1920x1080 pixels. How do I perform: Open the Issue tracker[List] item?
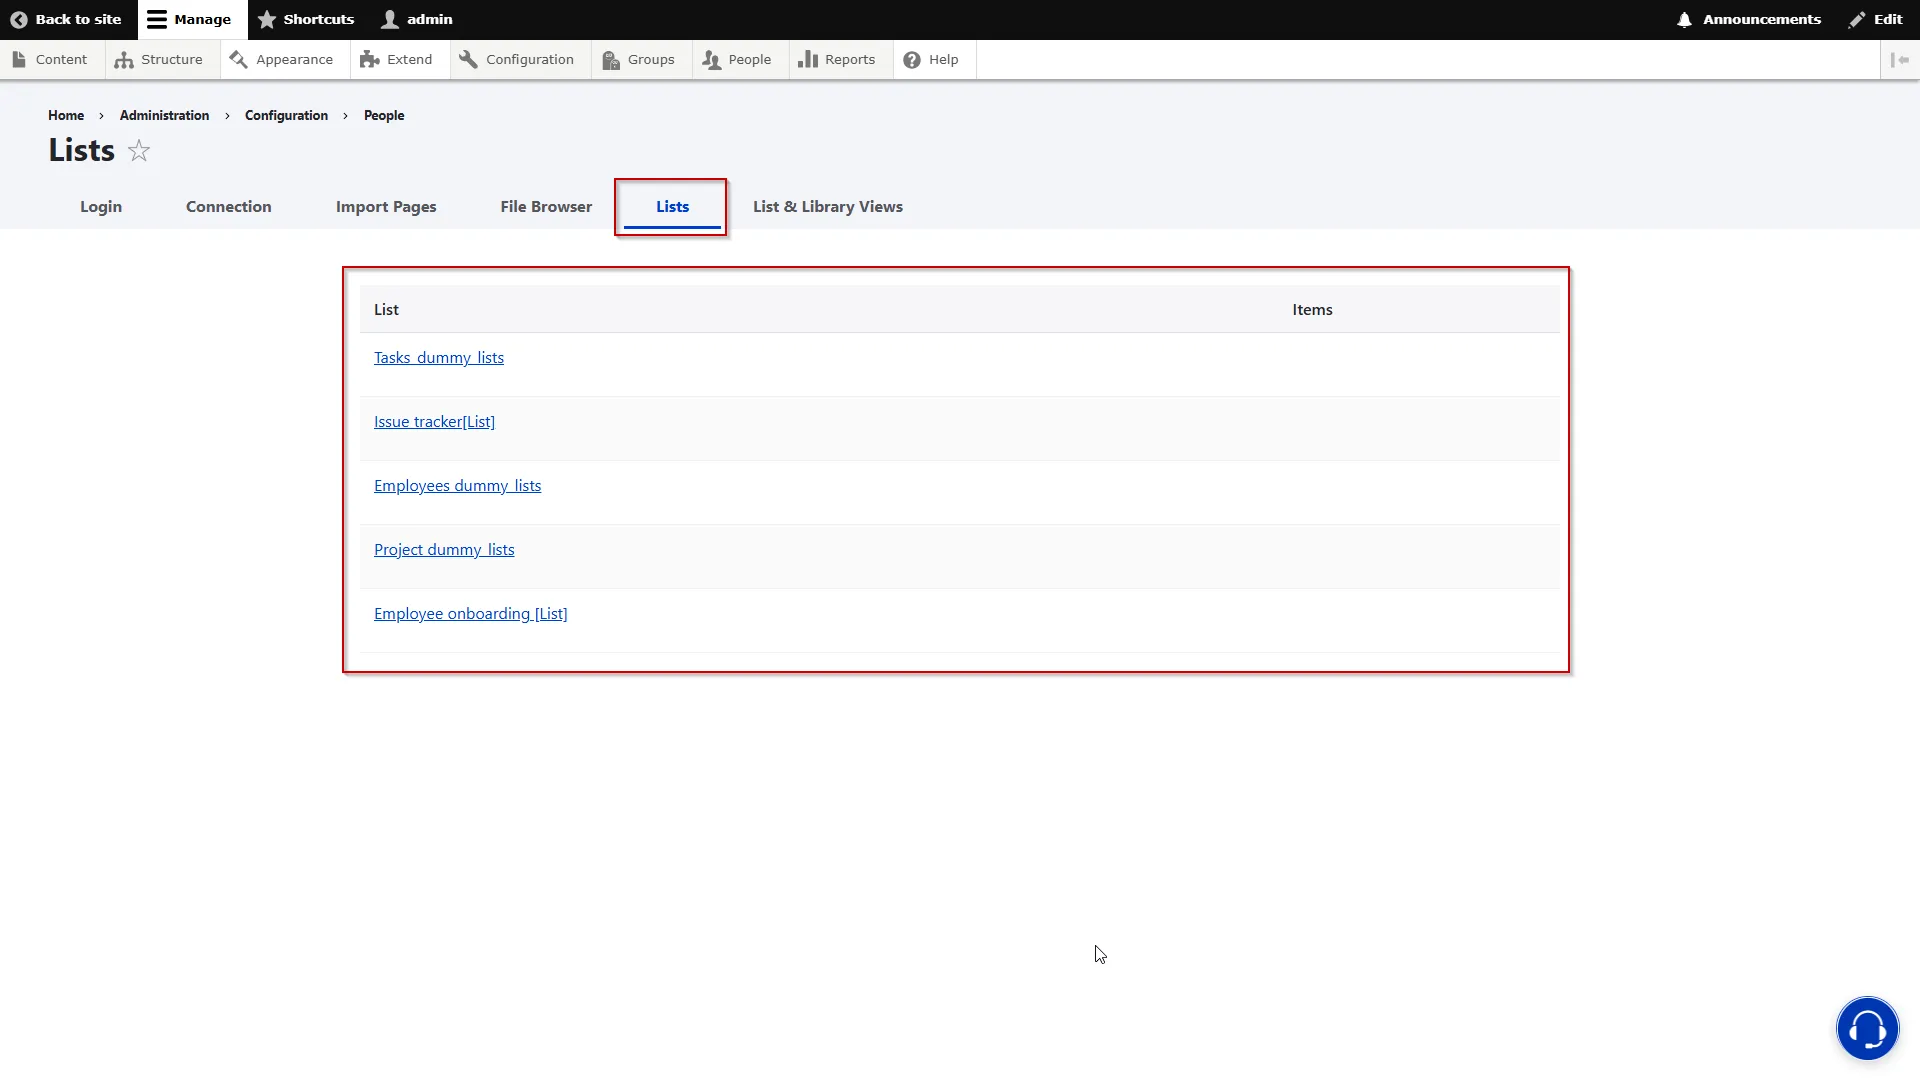434,421
